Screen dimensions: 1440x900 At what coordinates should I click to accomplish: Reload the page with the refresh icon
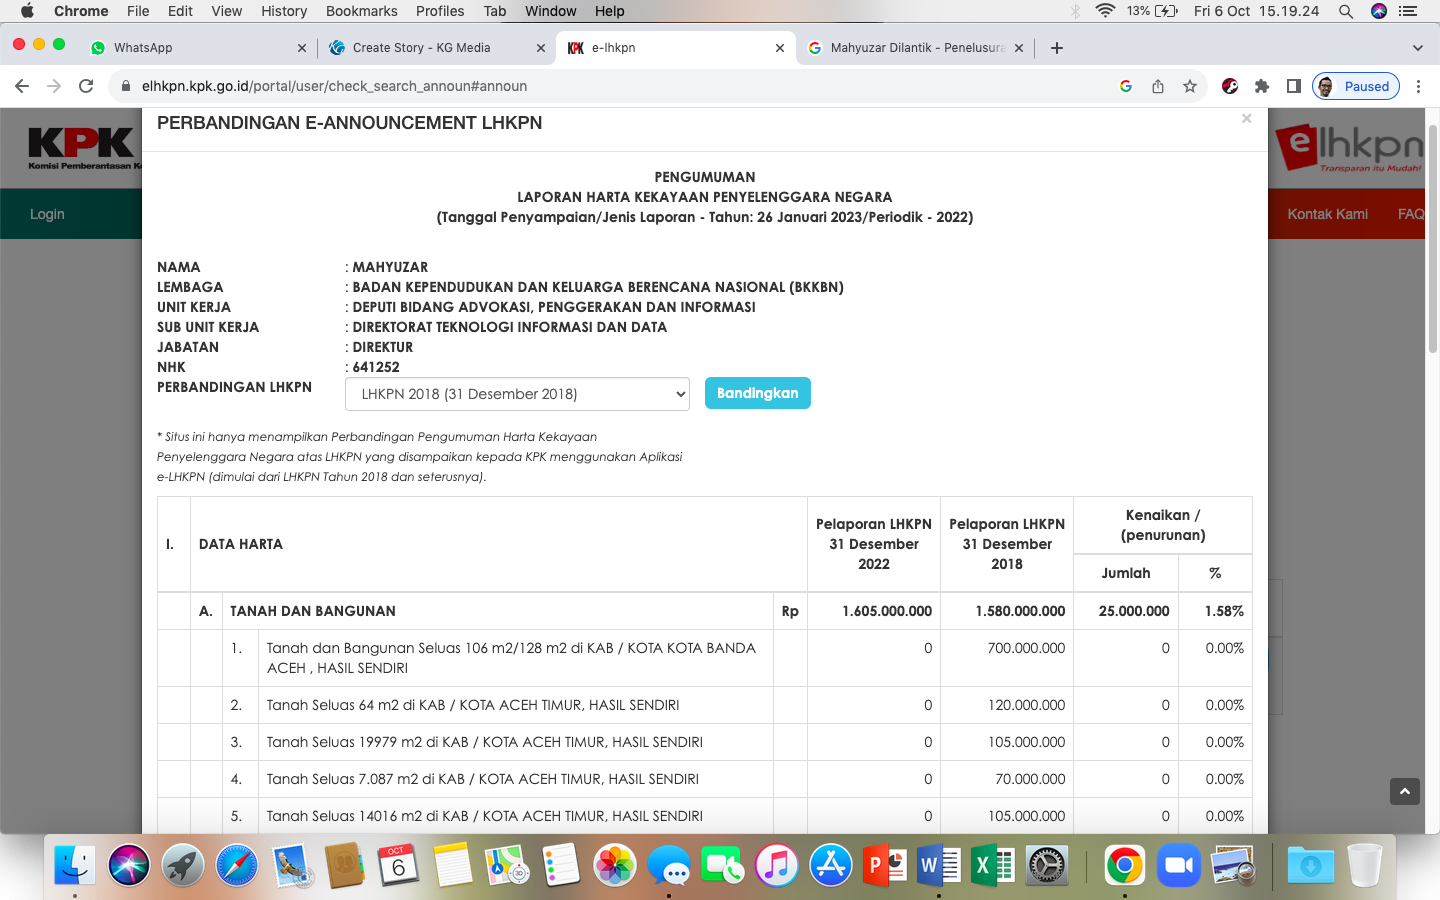coord(86,86)
